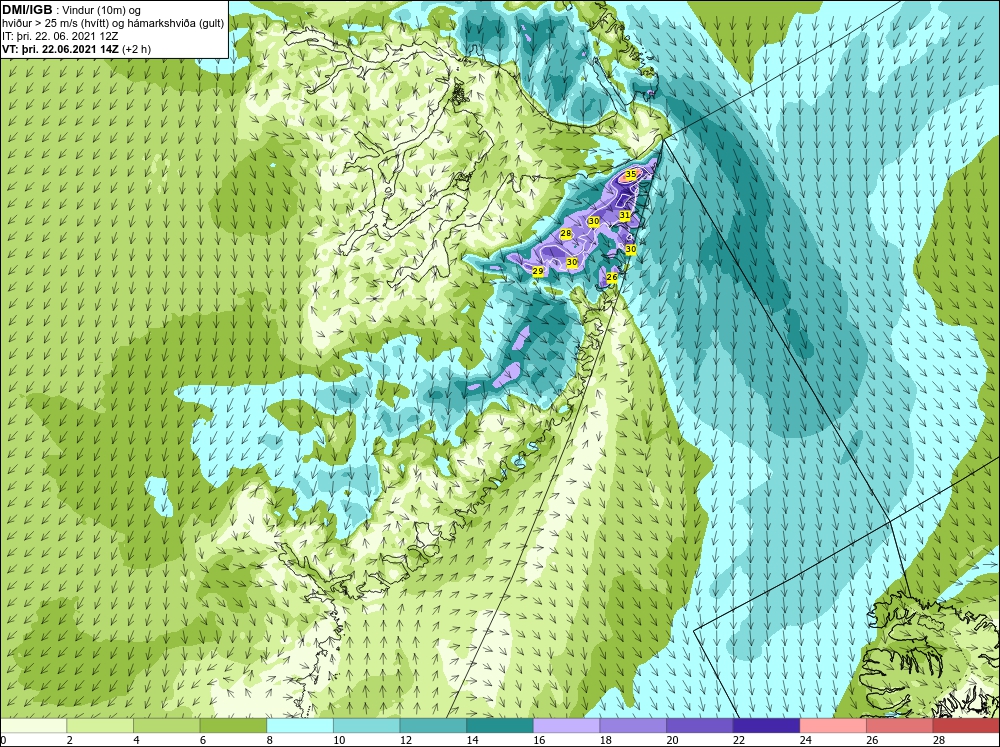Screen dimensions: 1000x747
Task: Click scale number 22 on the legend
Action: pos(739,740)
